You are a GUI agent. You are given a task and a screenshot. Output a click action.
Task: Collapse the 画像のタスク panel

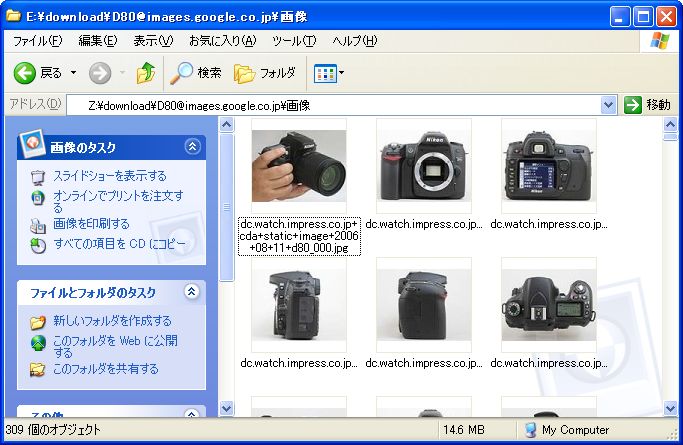coord(192,147)
